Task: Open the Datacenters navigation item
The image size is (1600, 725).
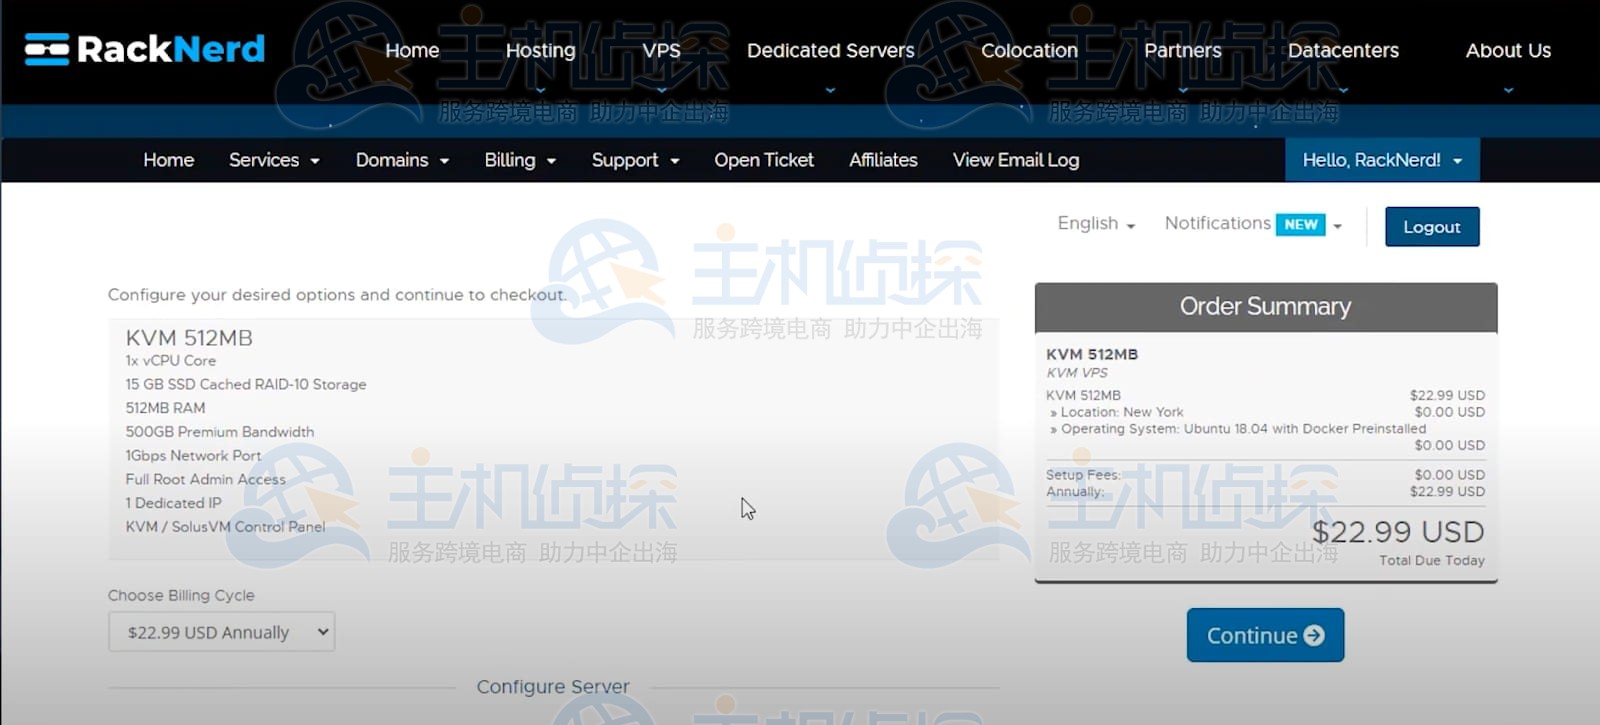Action: click(1343, 50)
